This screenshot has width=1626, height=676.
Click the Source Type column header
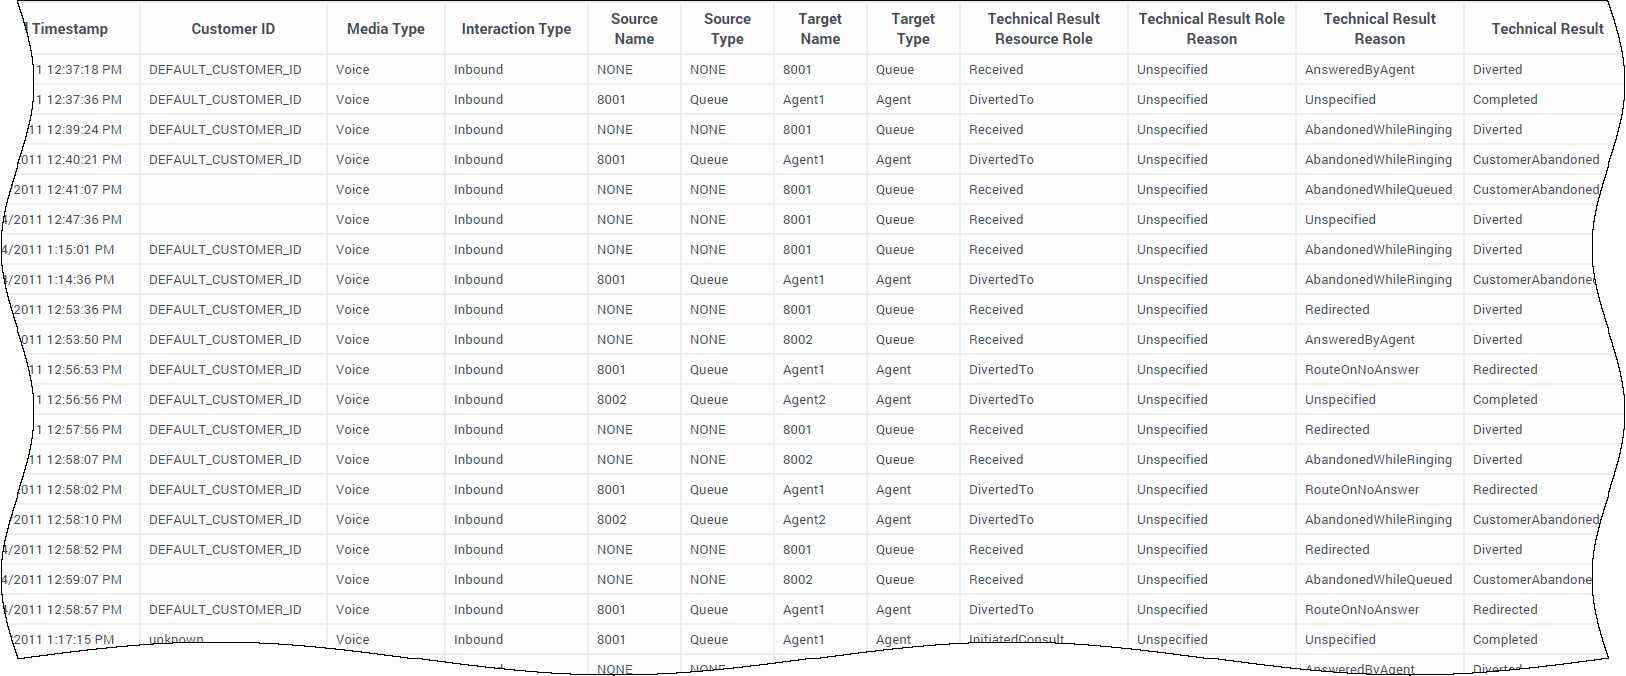[727, 29]
